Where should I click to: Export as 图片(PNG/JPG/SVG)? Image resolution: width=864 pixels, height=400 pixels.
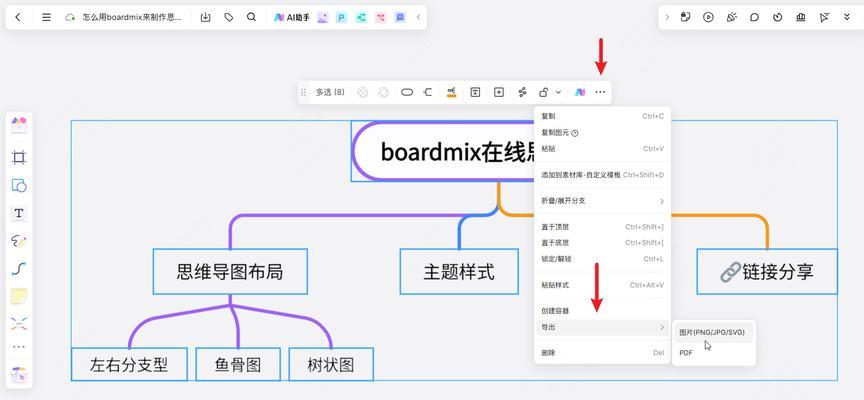pos(713,333)
